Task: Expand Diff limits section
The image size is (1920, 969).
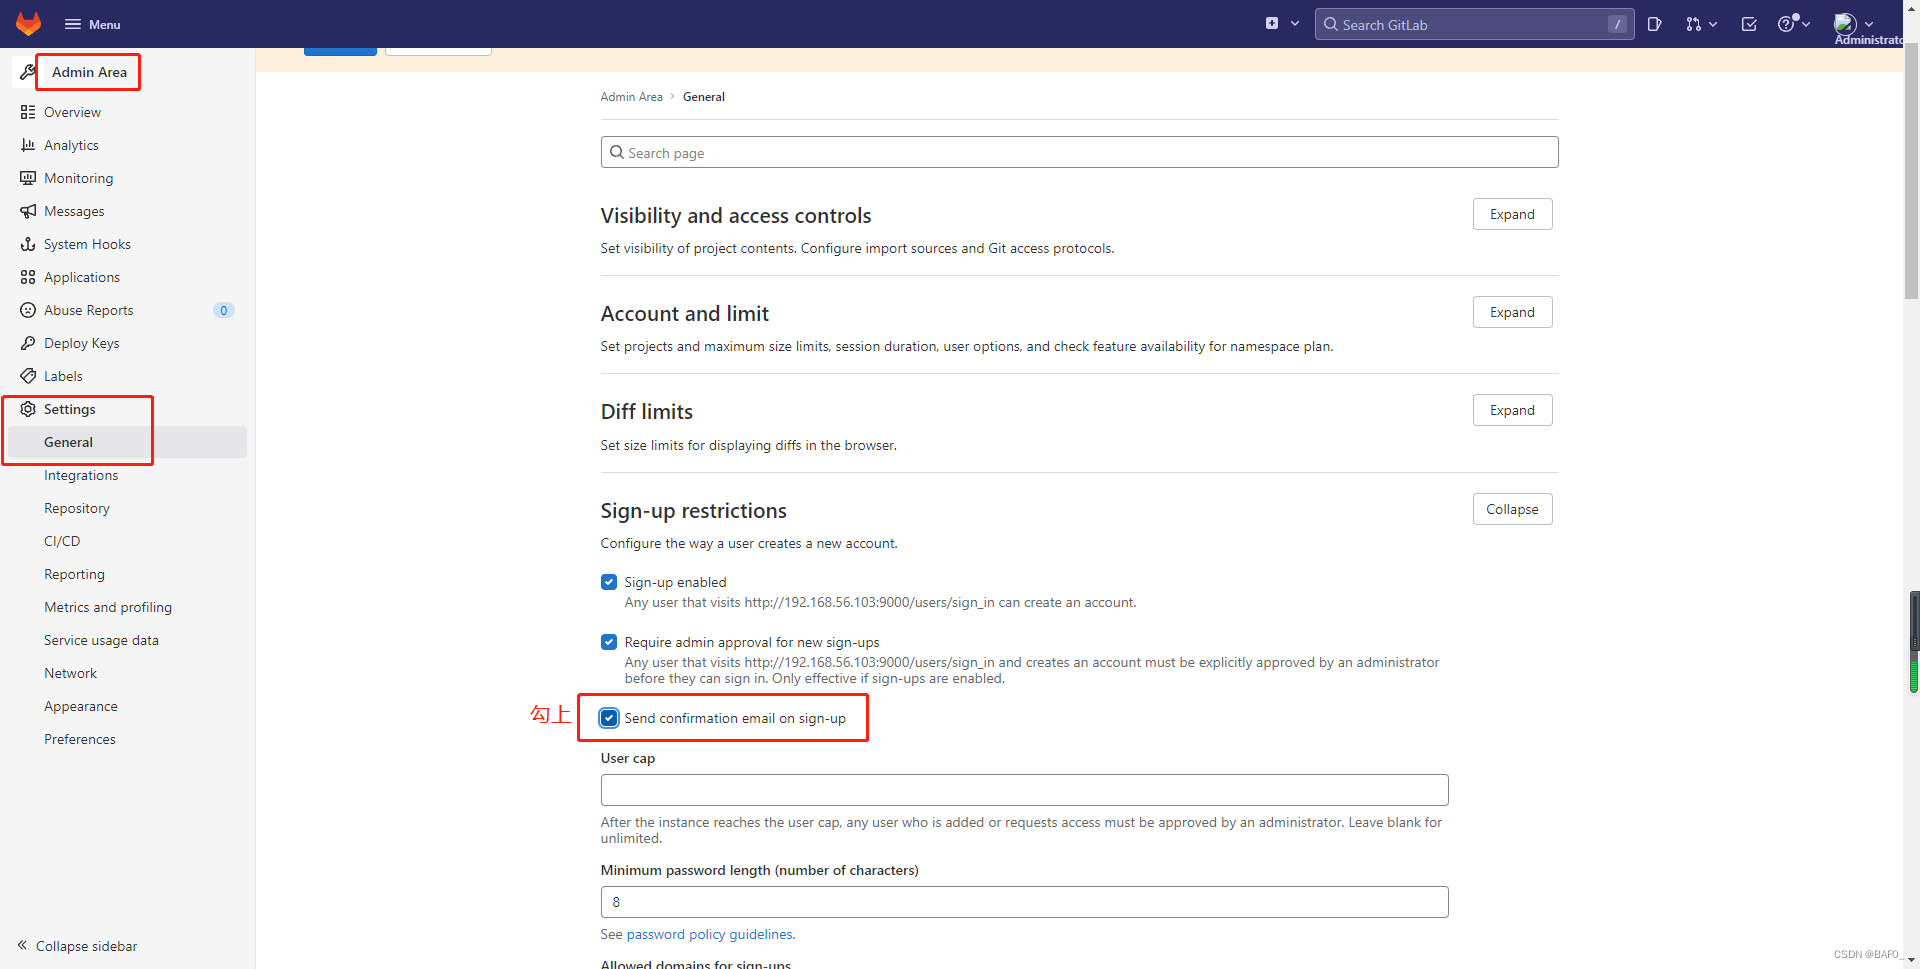Action: (x=1512, y=410)
